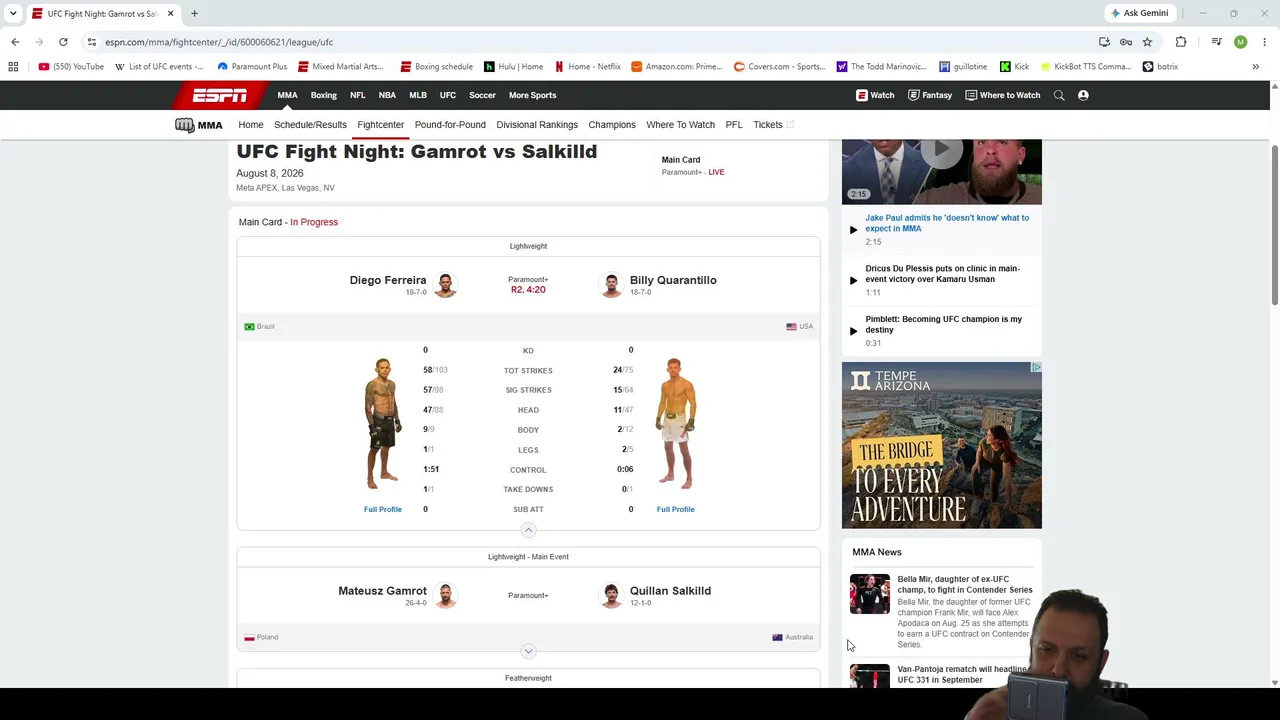1280x720 pixels.
Task: Go back using the browser back arrow
Action: click(15, 42)
